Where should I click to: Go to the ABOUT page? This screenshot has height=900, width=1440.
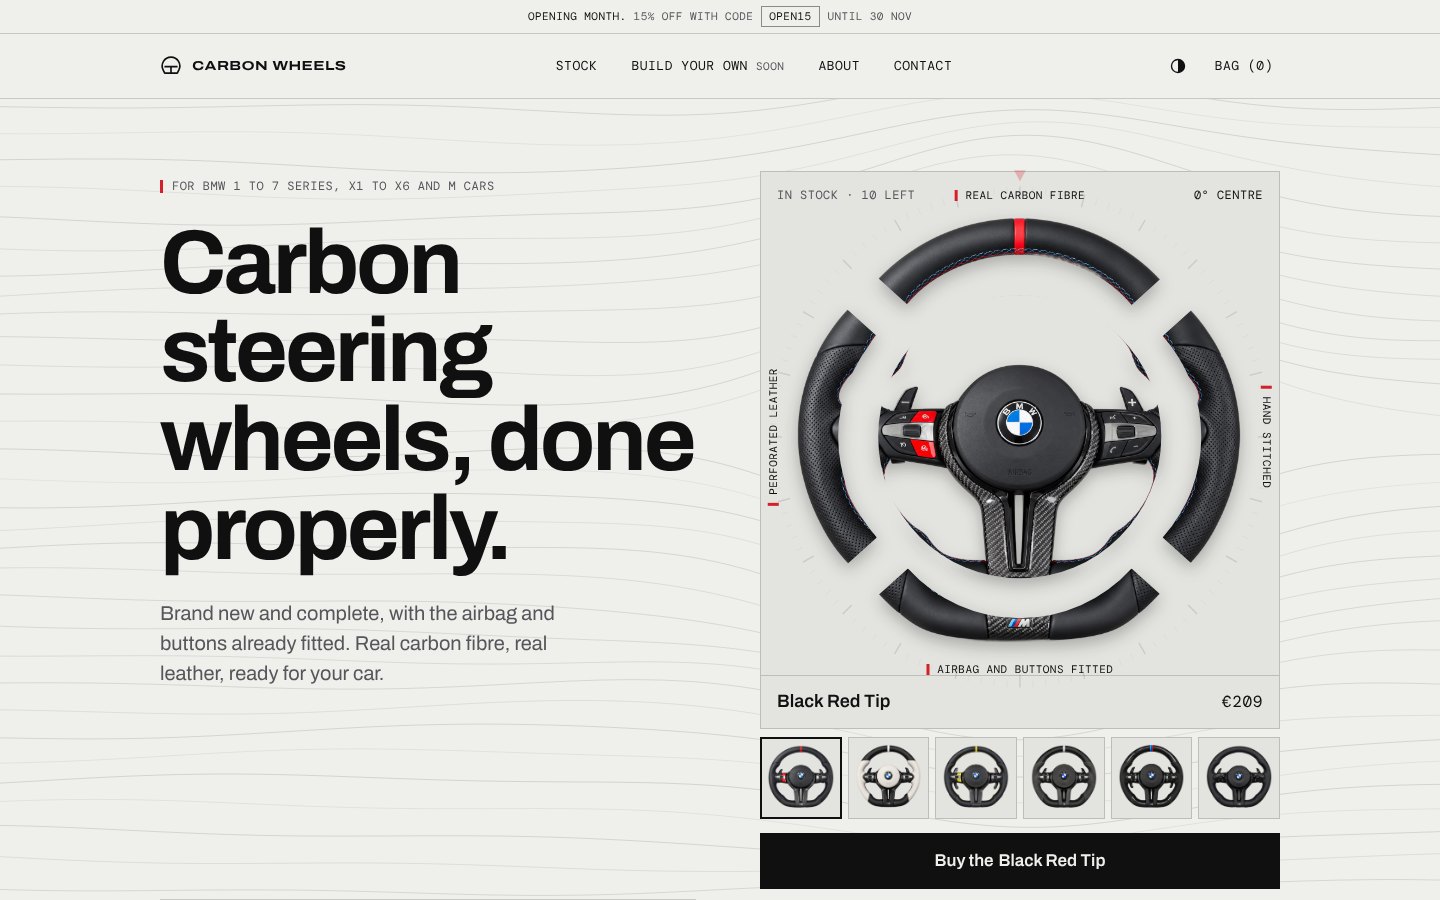[x=839, y=66]
